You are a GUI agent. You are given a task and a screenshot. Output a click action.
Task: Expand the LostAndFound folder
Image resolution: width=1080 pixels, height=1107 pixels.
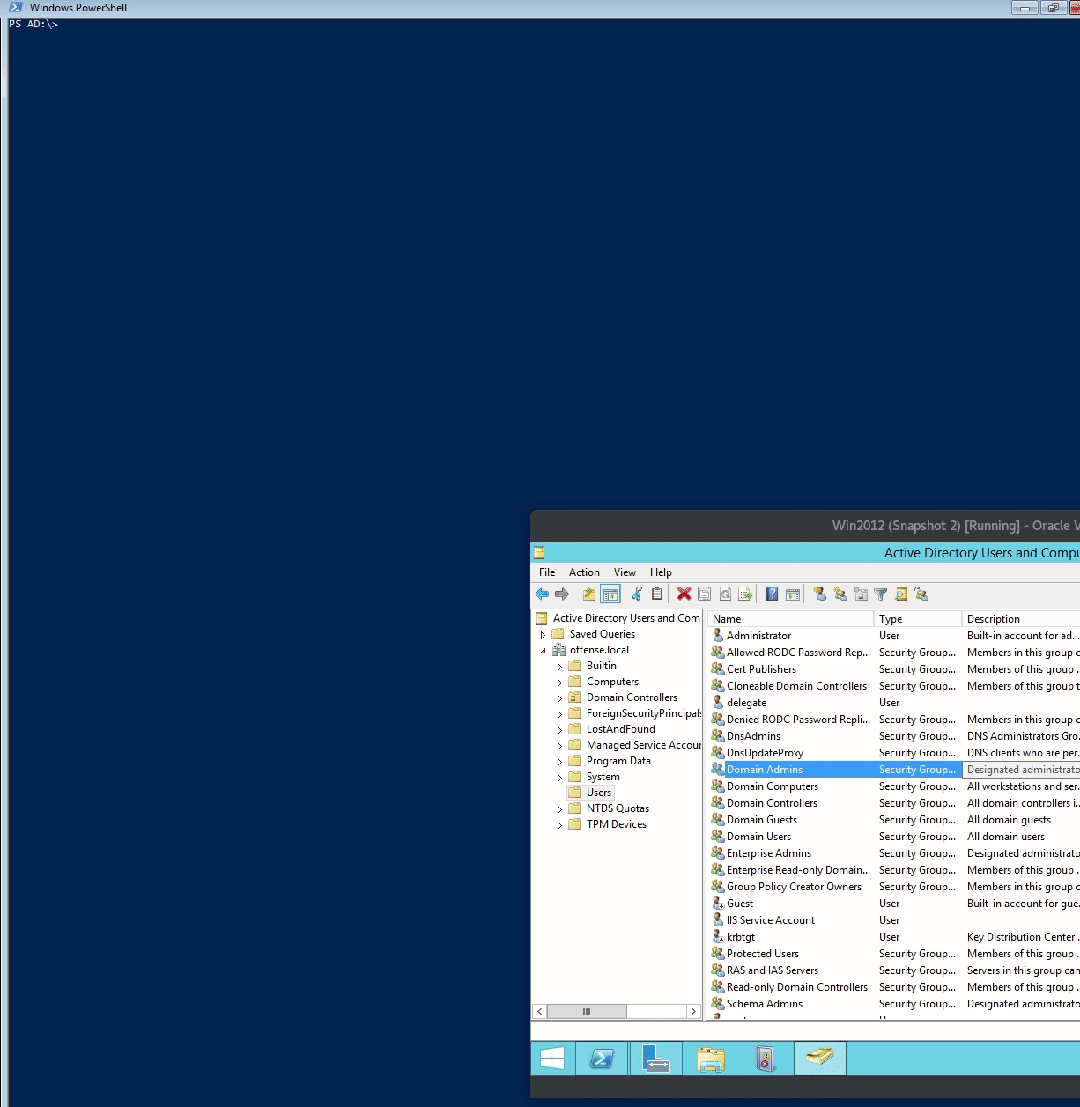(560, 730)
